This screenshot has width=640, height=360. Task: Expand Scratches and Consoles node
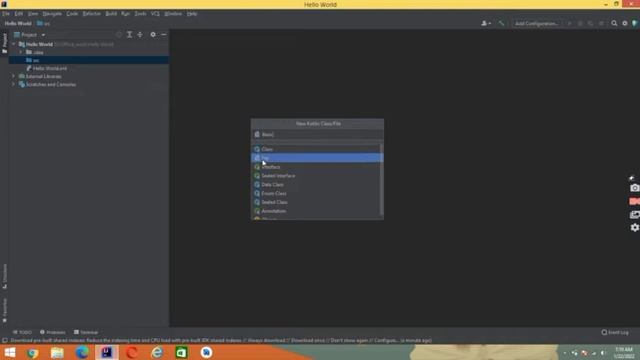pyautogui.click(x=13, y=84)
